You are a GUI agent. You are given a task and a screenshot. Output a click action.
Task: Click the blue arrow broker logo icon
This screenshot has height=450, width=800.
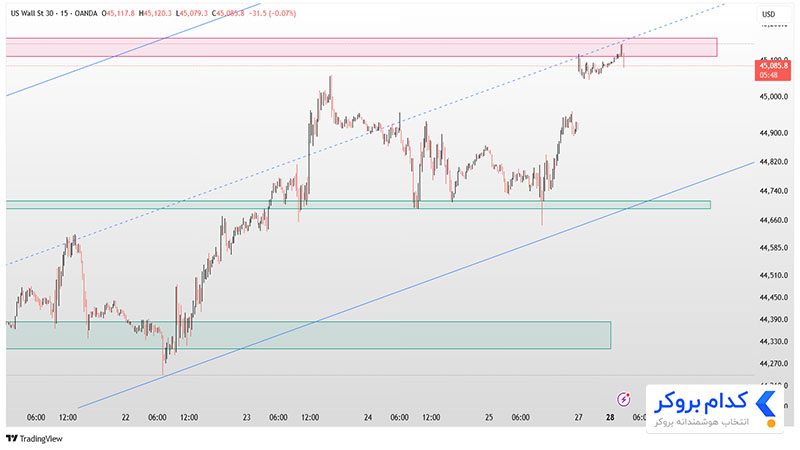(x=765, y=404)
